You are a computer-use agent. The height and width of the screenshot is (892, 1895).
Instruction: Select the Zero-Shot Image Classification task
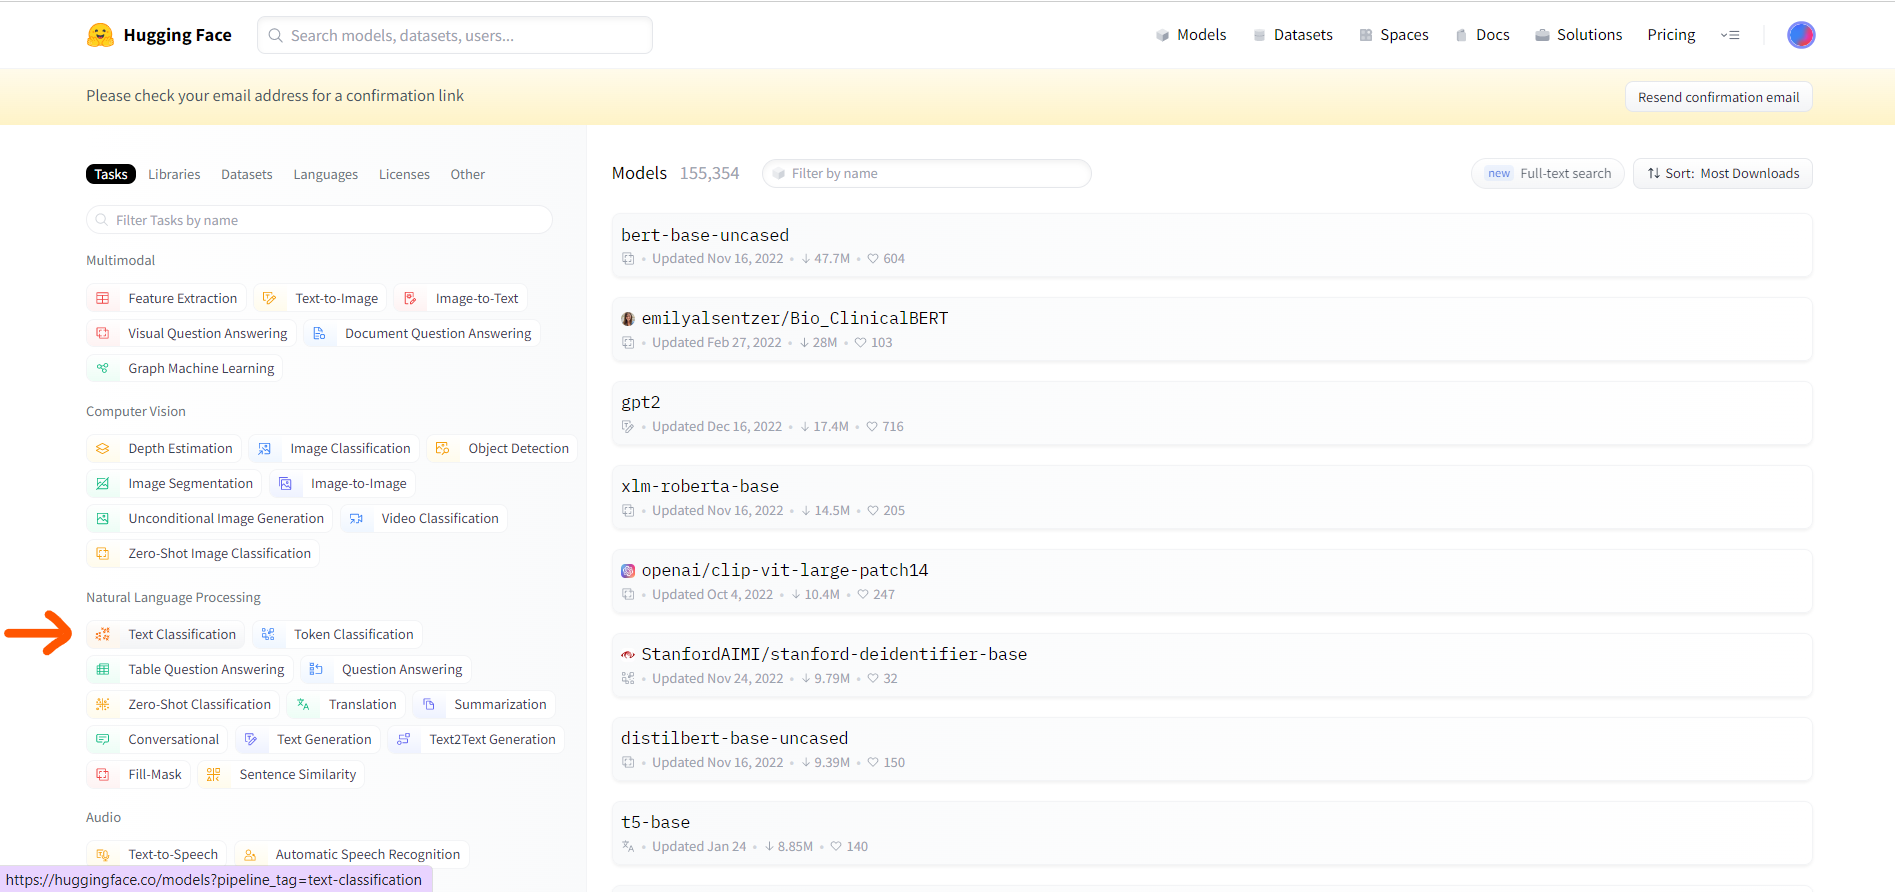(x=203, y=553)
